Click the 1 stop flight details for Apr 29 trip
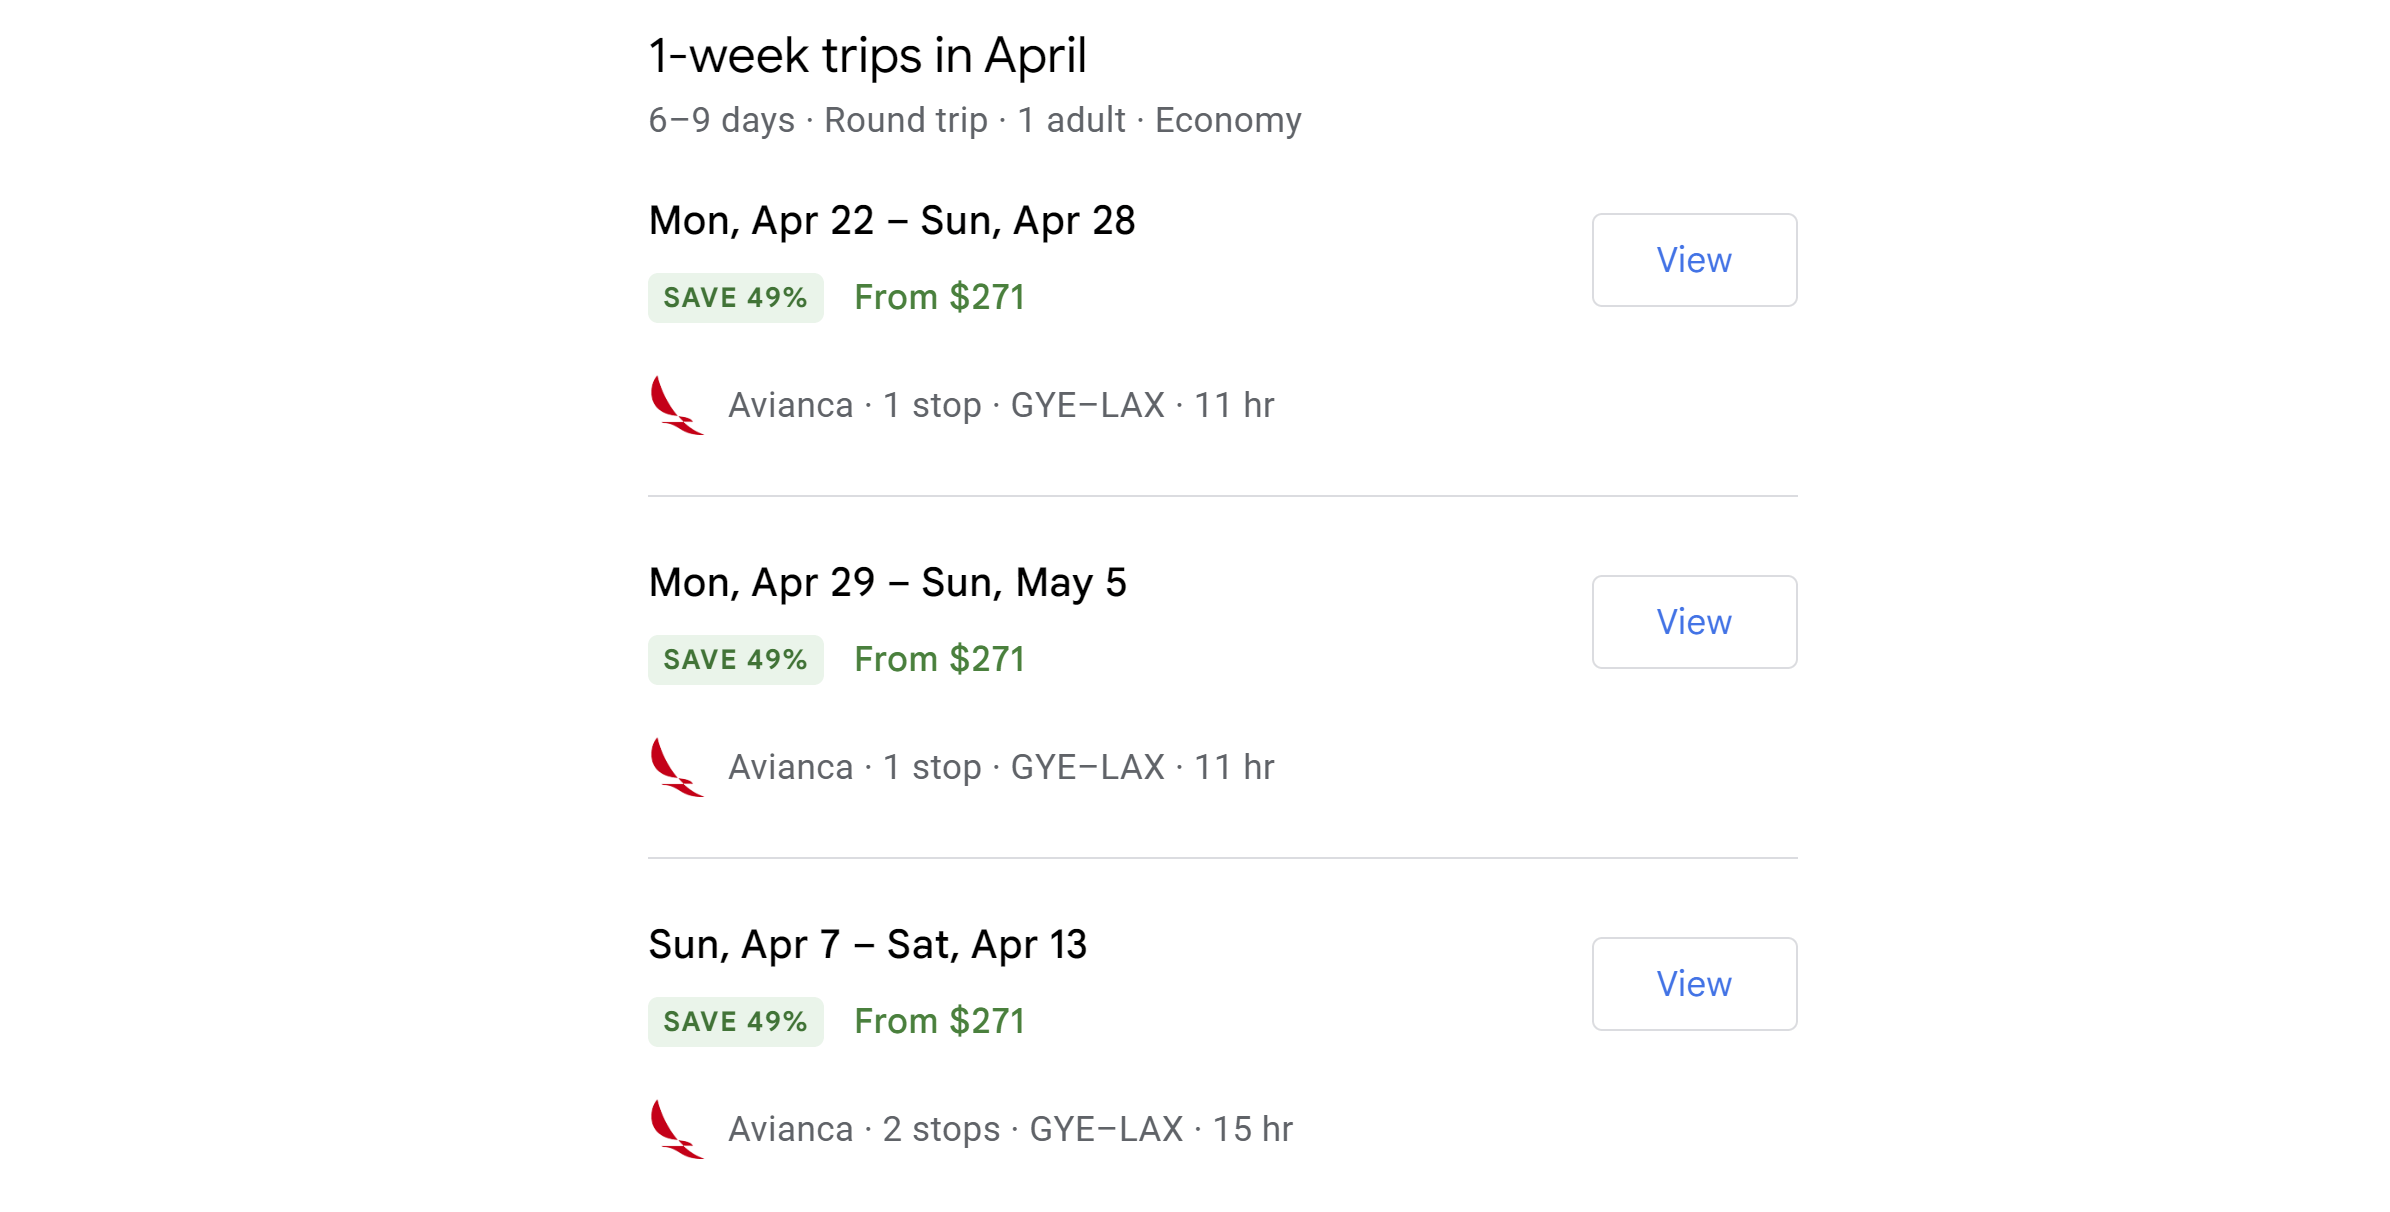The height and width of the screenshot is (1212, 2390). click(1000, 768)
